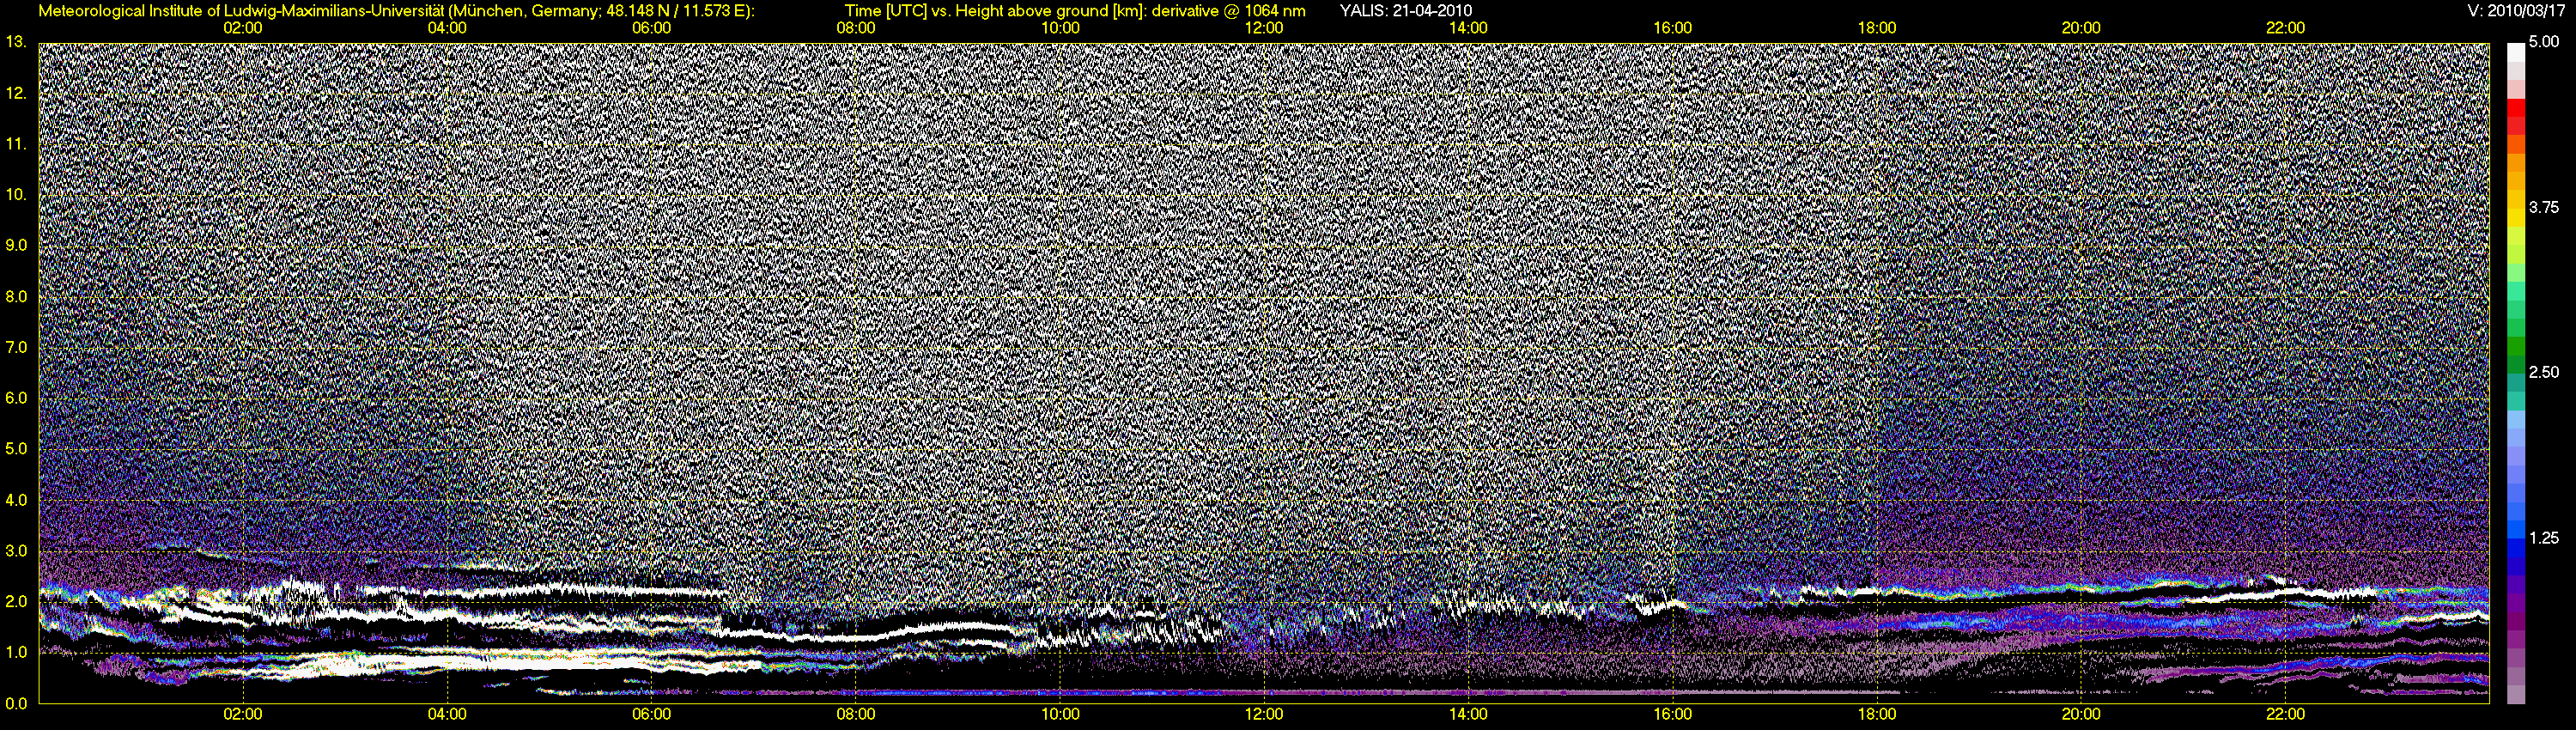
Task: Pick the green segment of the colorbar
Action: (x=2516, y=346)
